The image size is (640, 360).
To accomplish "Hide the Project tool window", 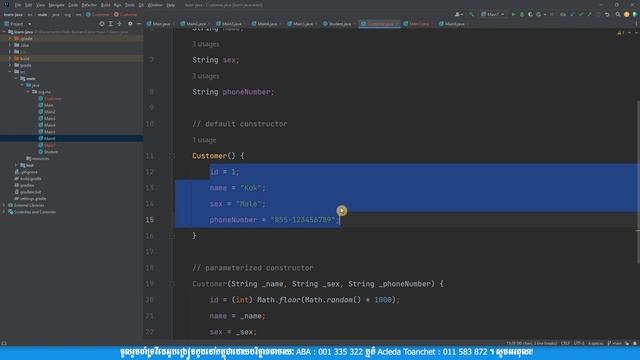I will point(139,24).
